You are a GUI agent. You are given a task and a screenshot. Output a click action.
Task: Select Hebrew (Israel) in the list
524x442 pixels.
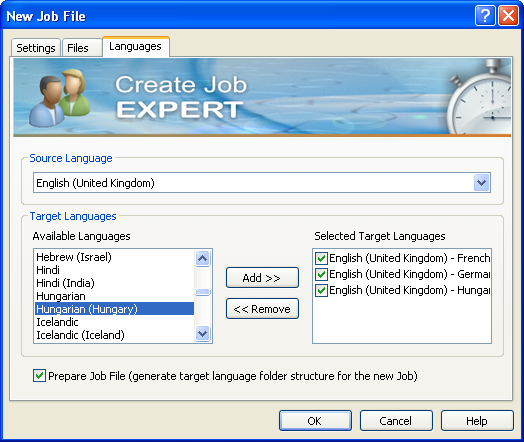(74, 257)
